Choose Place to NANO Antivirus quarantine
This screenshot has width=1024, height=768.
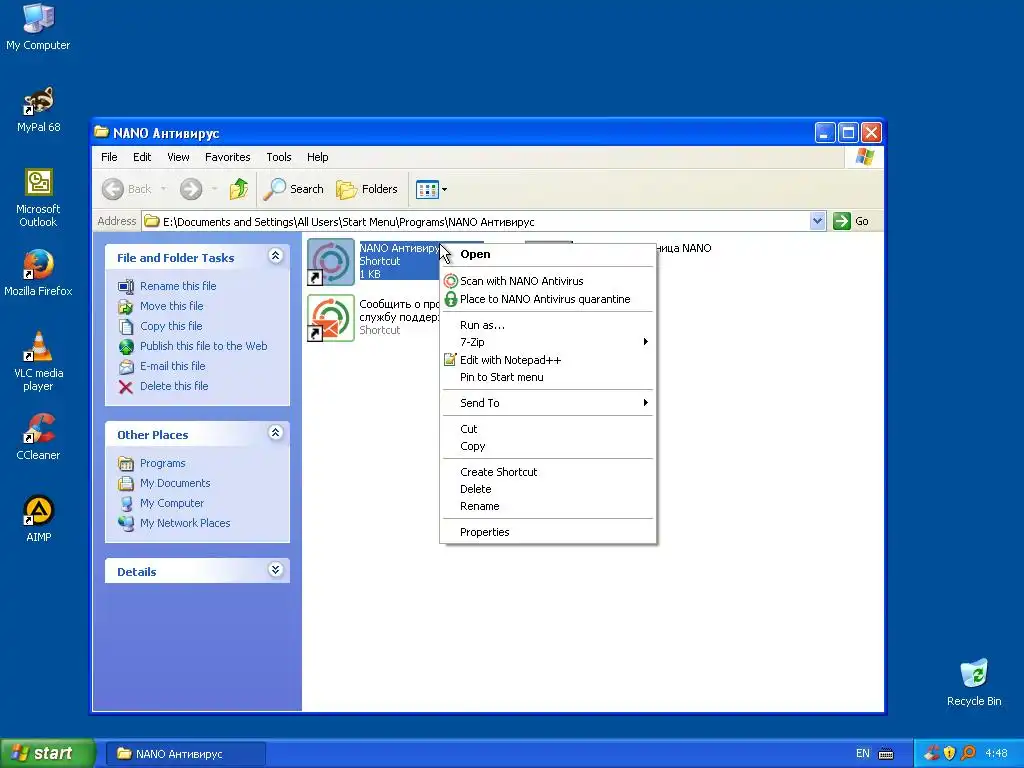[x=548, y=299]
